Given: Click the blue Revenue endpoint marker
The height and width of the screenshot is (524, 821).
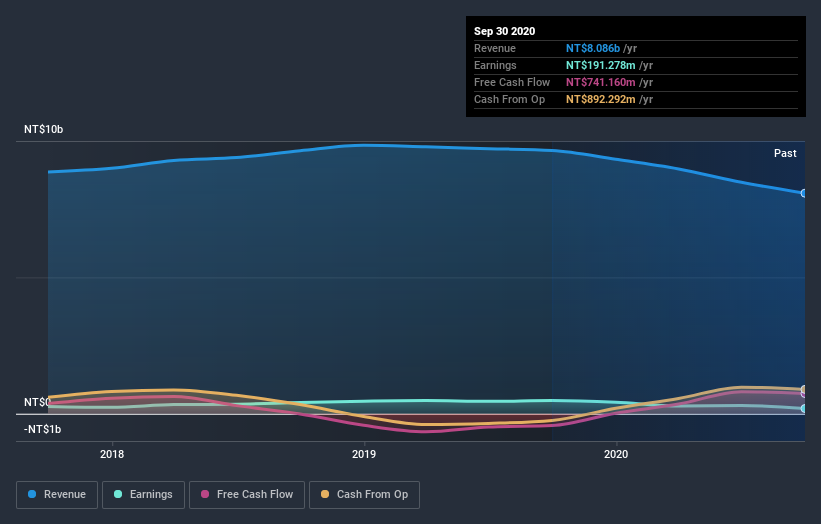Looking at the screenshot, I should tap(804, 193).
